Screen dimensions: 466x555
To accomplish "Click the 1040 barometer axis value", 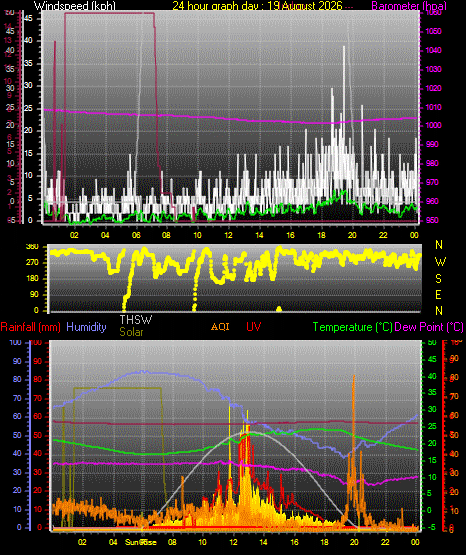I will click(x=433, y=50).
